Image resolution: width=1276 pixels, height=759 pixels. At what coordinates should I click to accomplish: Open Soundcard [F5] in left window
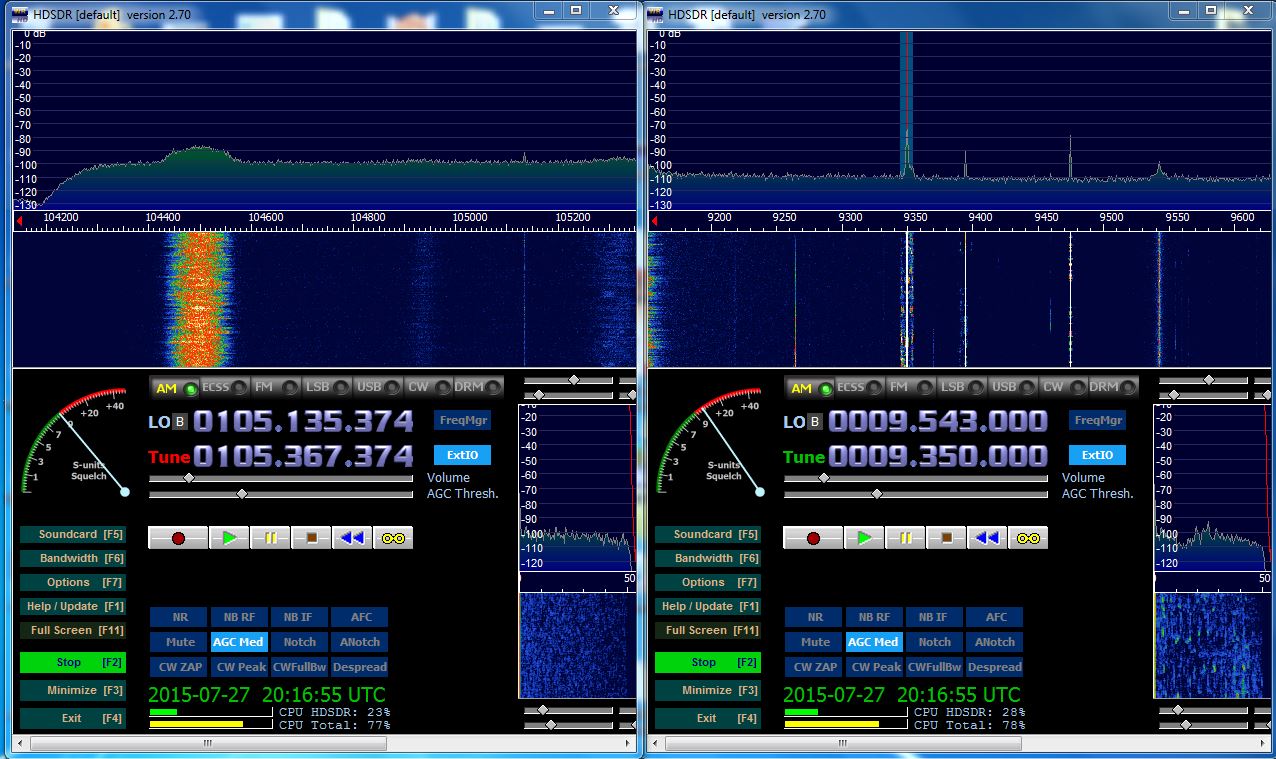(73, 534)
